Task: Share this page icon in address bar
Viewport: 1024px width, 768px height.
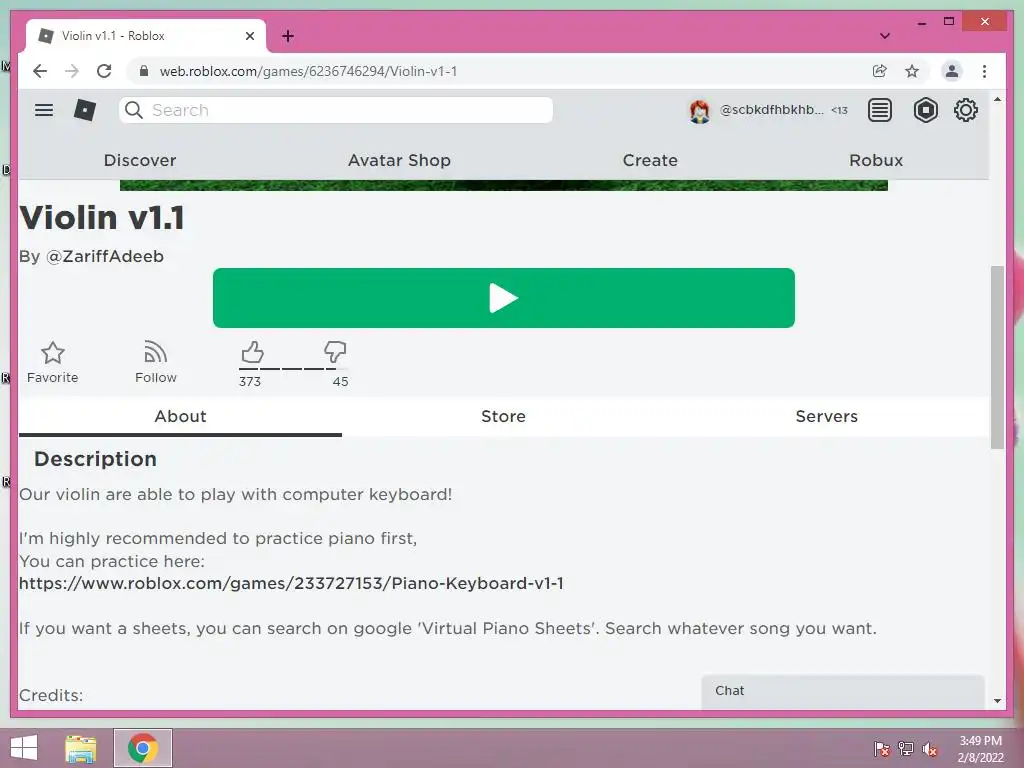Action: click(x=880, y=71)
